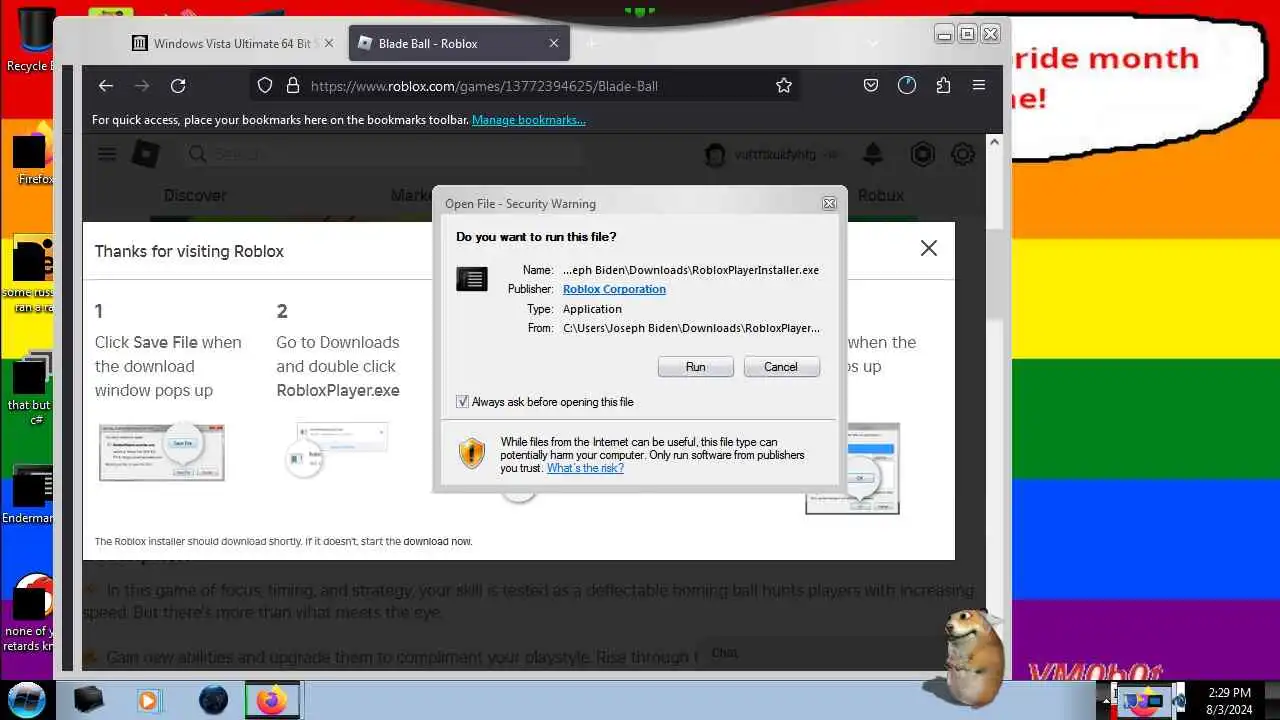Bookmark this page with the star
The width and height of the screenshot is (1280, 720).
pyautogui.click(x=784, y=86)
